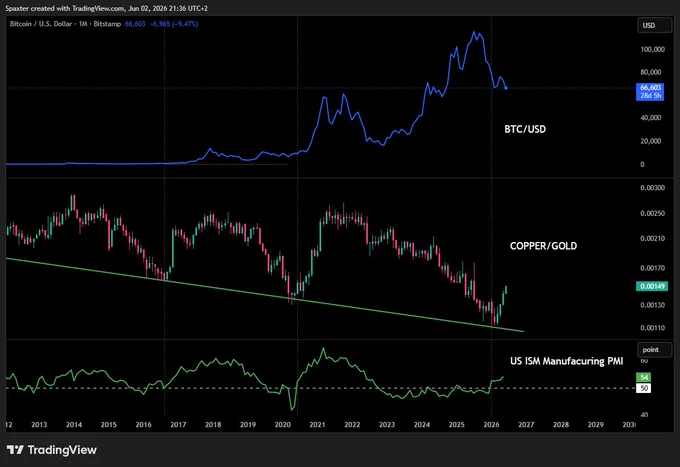
Task: Click the 2015 label on time axis
Action: 108,425
